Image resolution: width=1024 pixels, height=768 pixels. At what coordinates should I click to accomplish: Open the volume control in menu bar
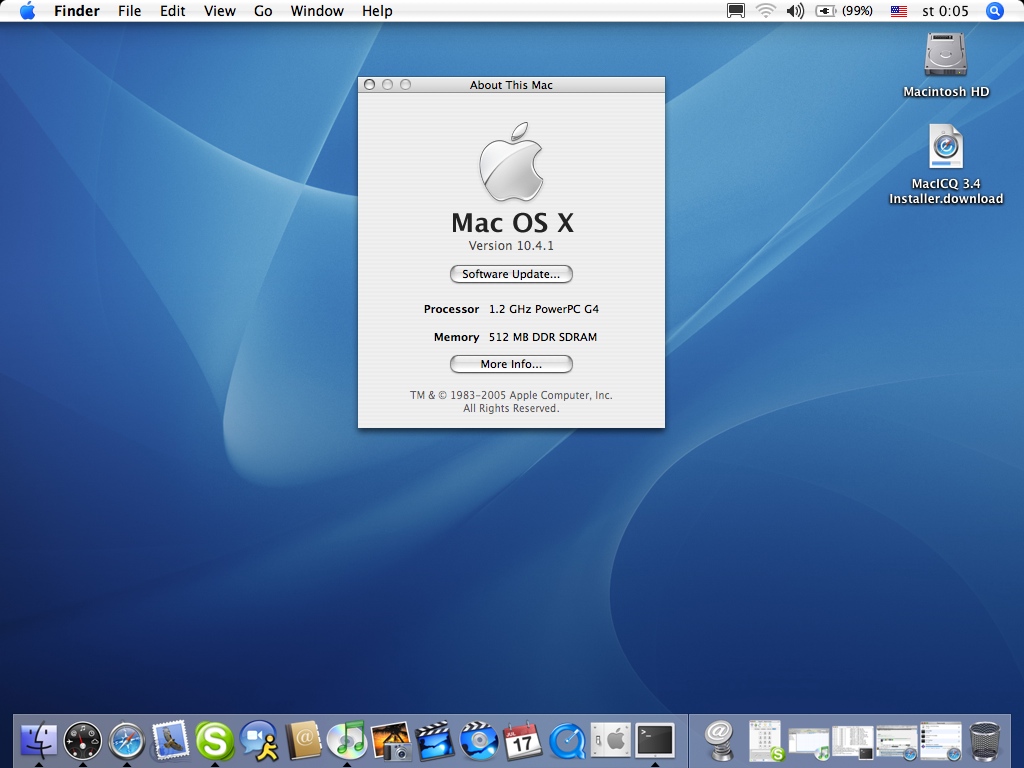[x=795, y=11]
